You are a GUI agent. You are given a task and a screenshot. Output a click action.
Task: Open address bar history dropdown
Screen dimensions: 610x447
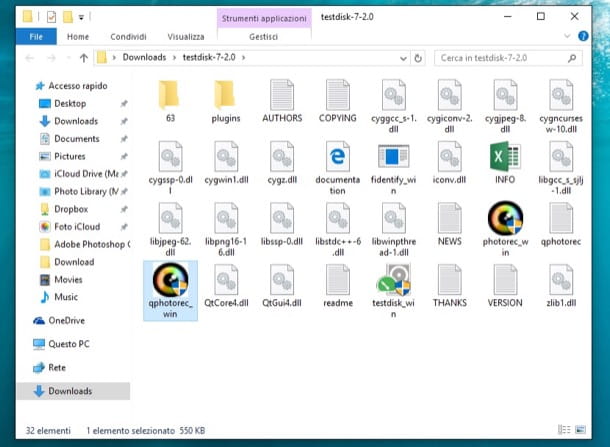tap(403, 58)
